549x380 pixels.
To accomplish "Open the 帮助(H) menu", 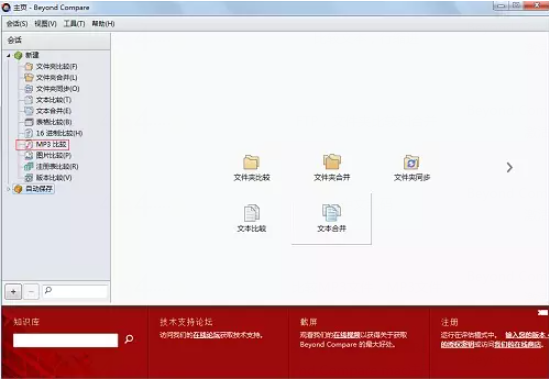I will 103,24.
